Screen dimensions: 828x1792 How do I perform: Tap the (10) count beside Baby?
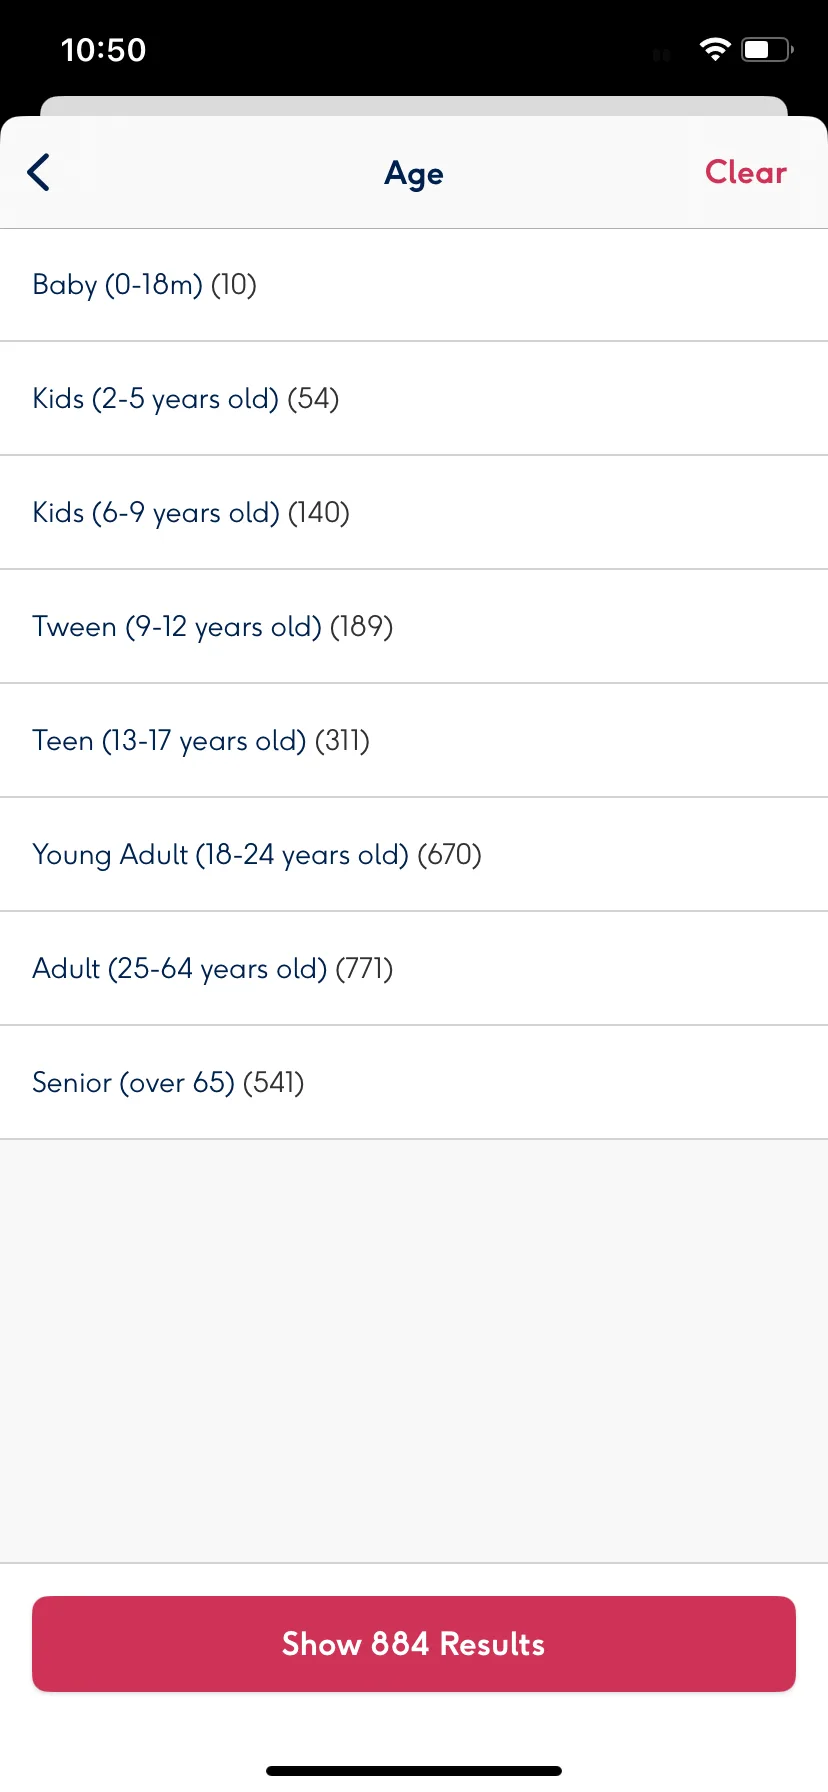click(234, 285)
